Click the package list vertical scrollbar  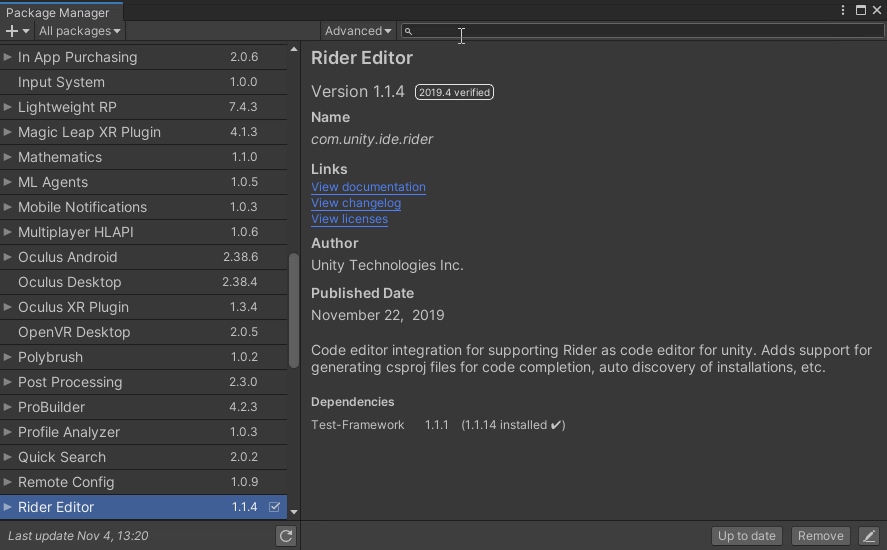click(x=294, y=310)
